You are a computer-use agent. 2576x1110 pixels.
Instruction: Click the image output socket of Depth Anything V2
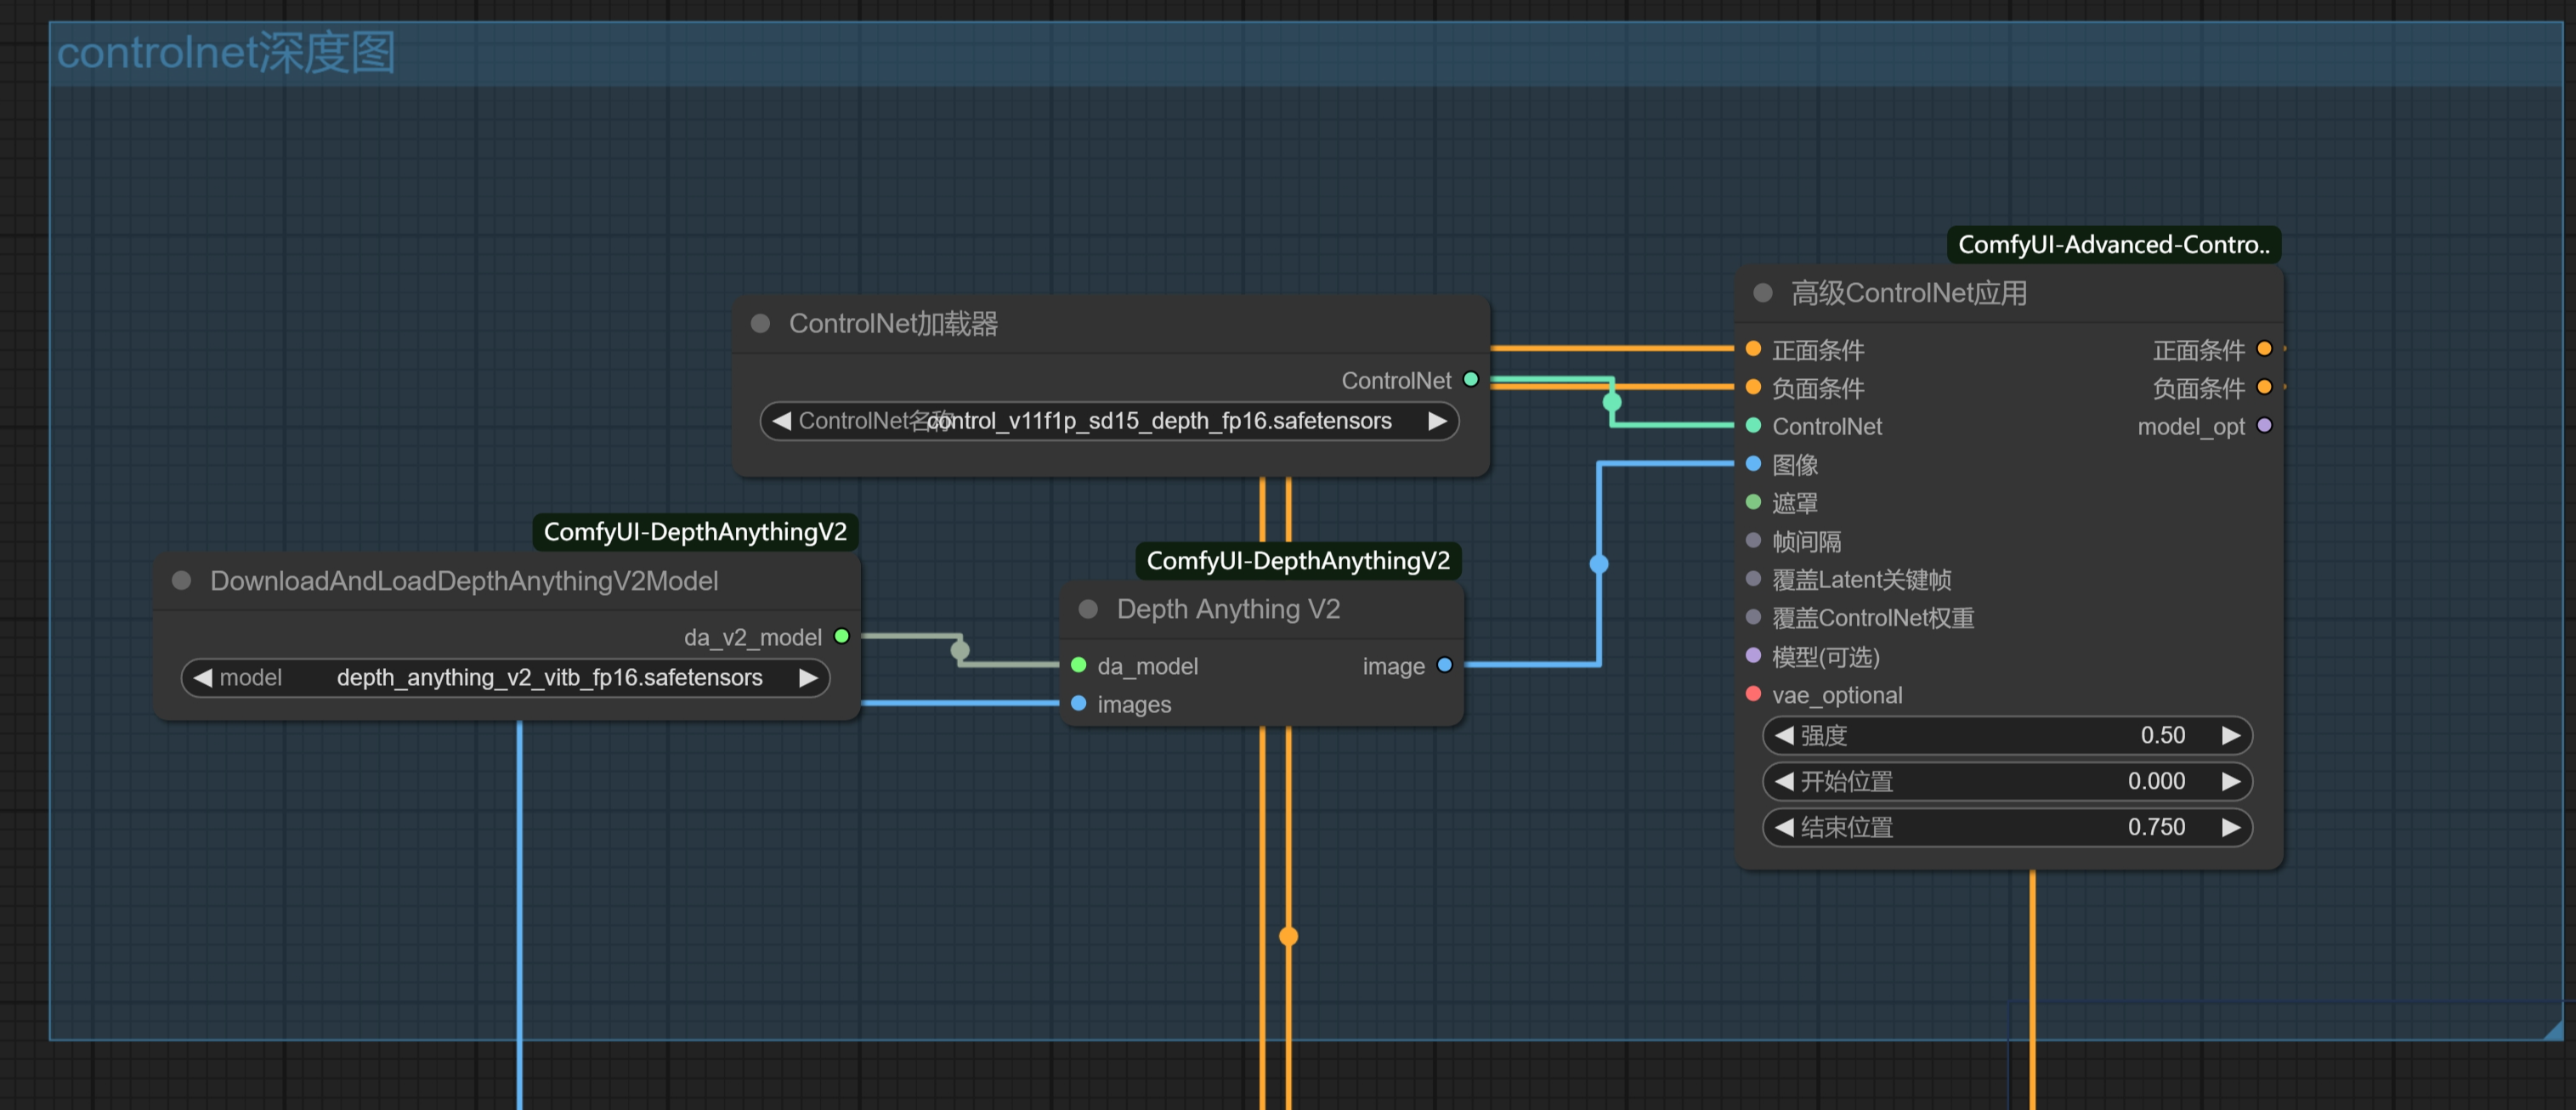tap(1445, 665)
